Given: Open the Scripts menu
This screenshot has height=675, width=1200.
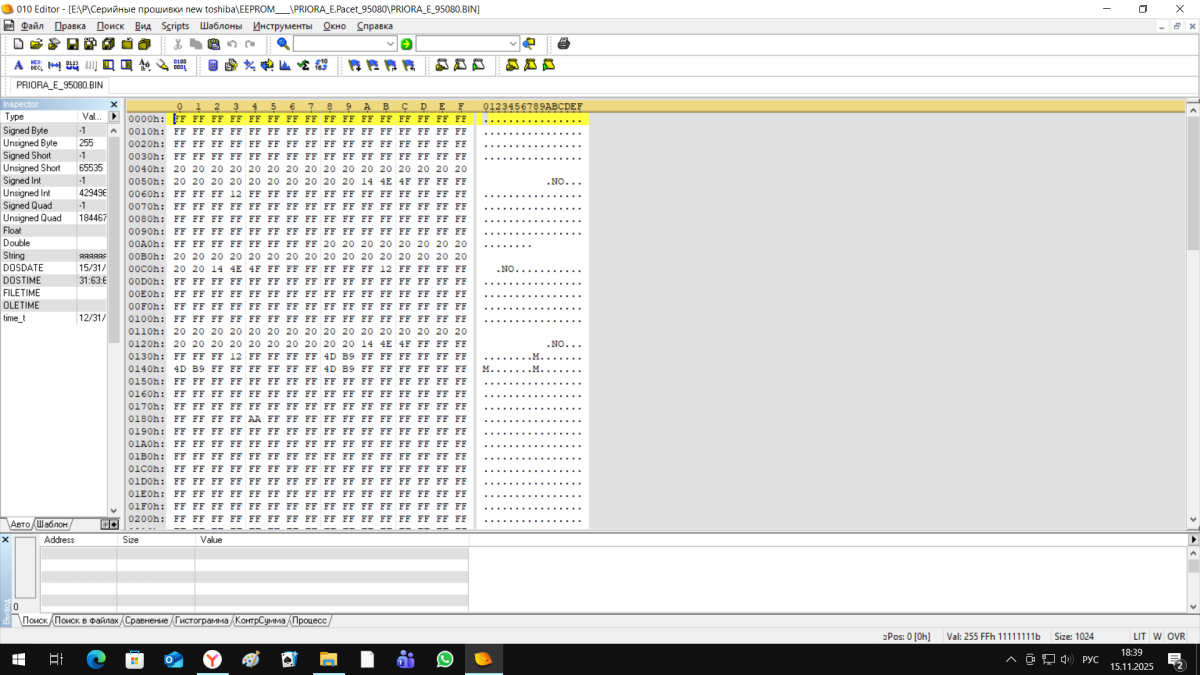Looking at the screenshot, I should (x=175, y=26).
